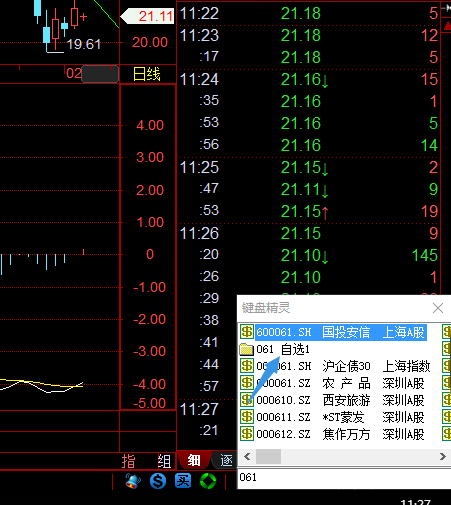Image resolution: width=451 pixels, height=505 pixels.
Task: Select 000610.SZ 西安旅游 row
Action: (x=332, y=400)
